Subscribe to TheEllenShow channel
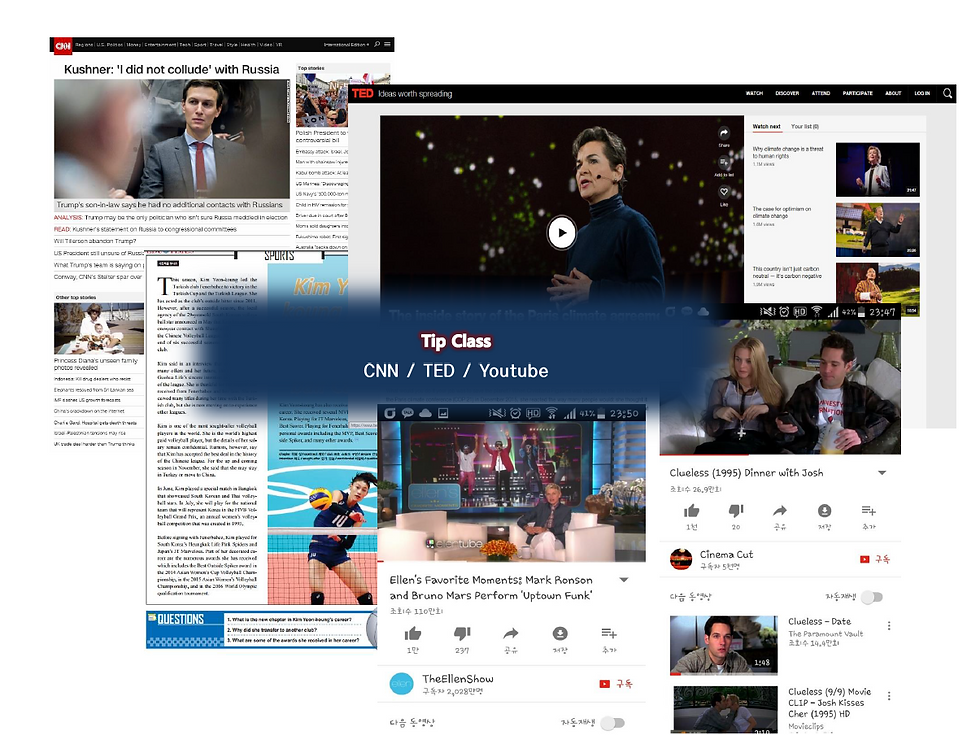This screenshot has width=980, height=735. (616, 684)
